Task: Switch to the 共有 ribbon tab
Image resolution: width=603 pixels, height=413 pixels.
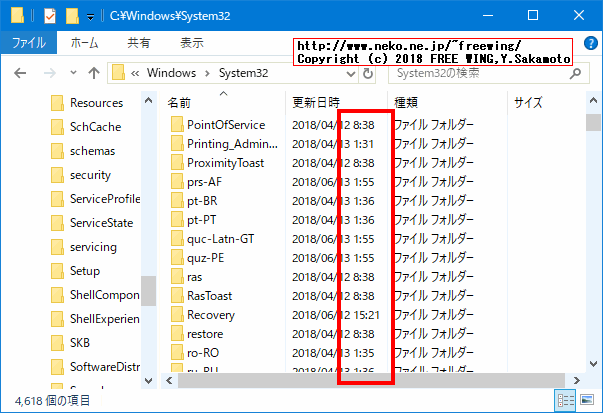Action: tap(139, 43)
